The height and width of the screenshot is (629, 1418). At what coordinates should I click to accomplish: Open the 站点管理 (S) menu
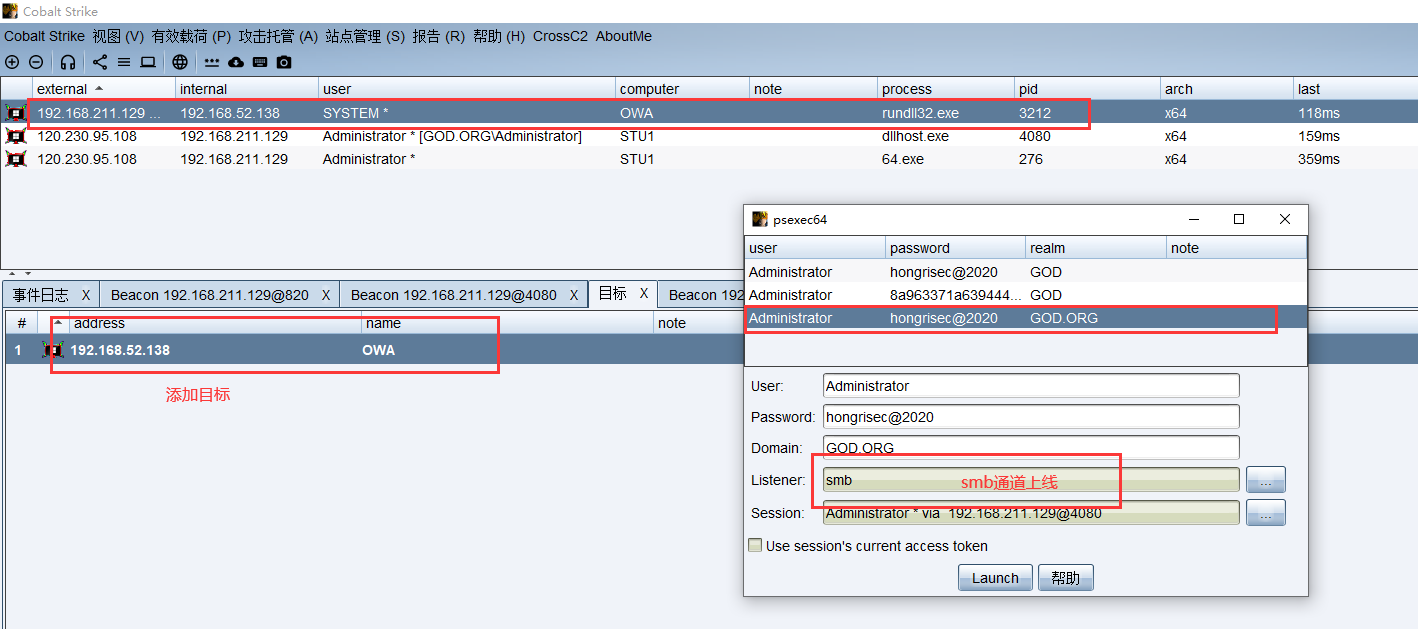click(x=365, y=36)
